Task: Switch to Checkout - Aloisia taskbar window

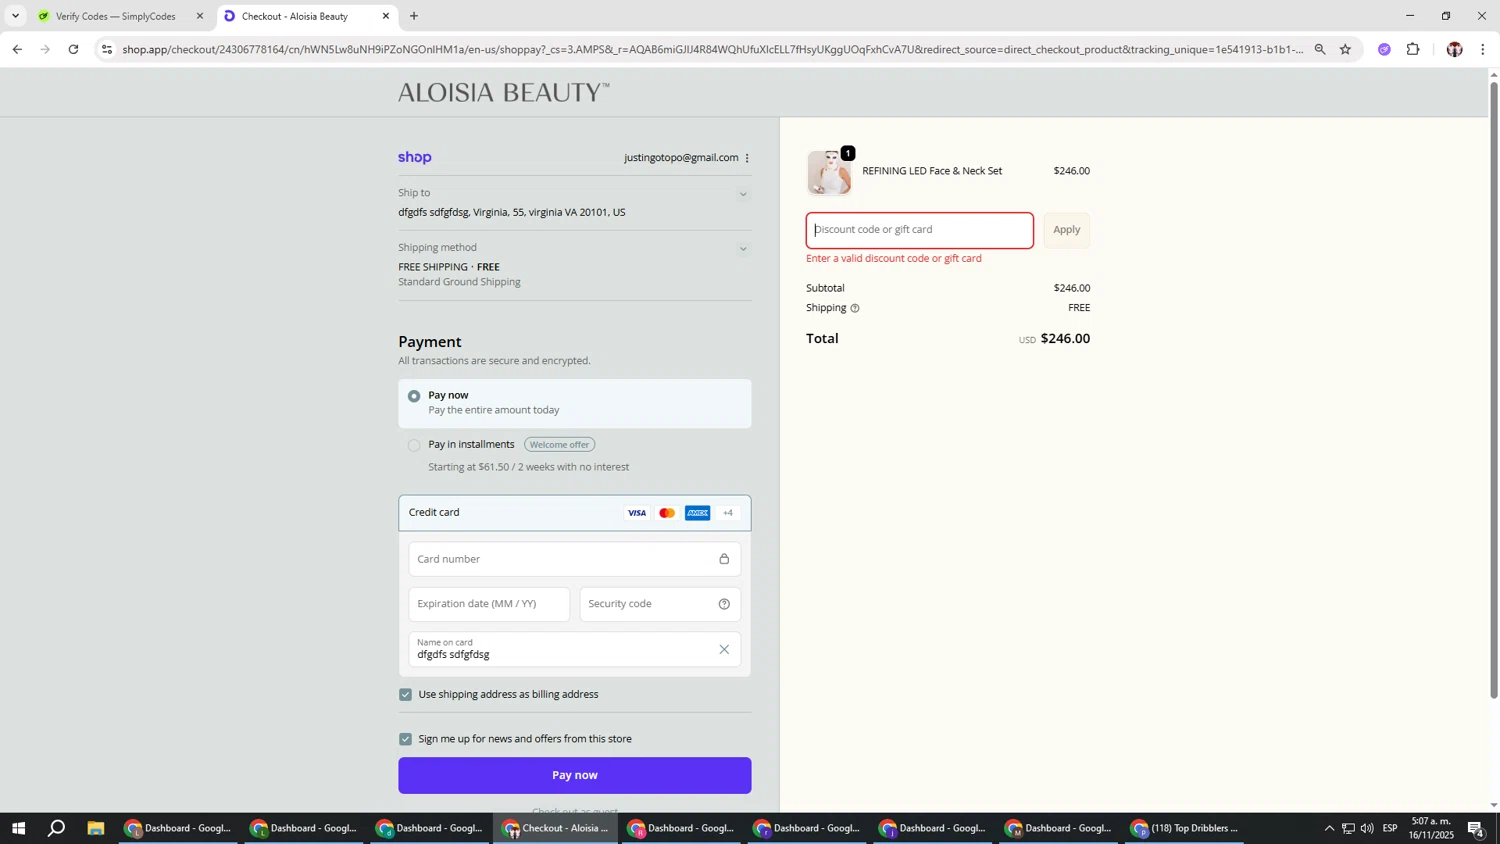Action: click(557, 828)
